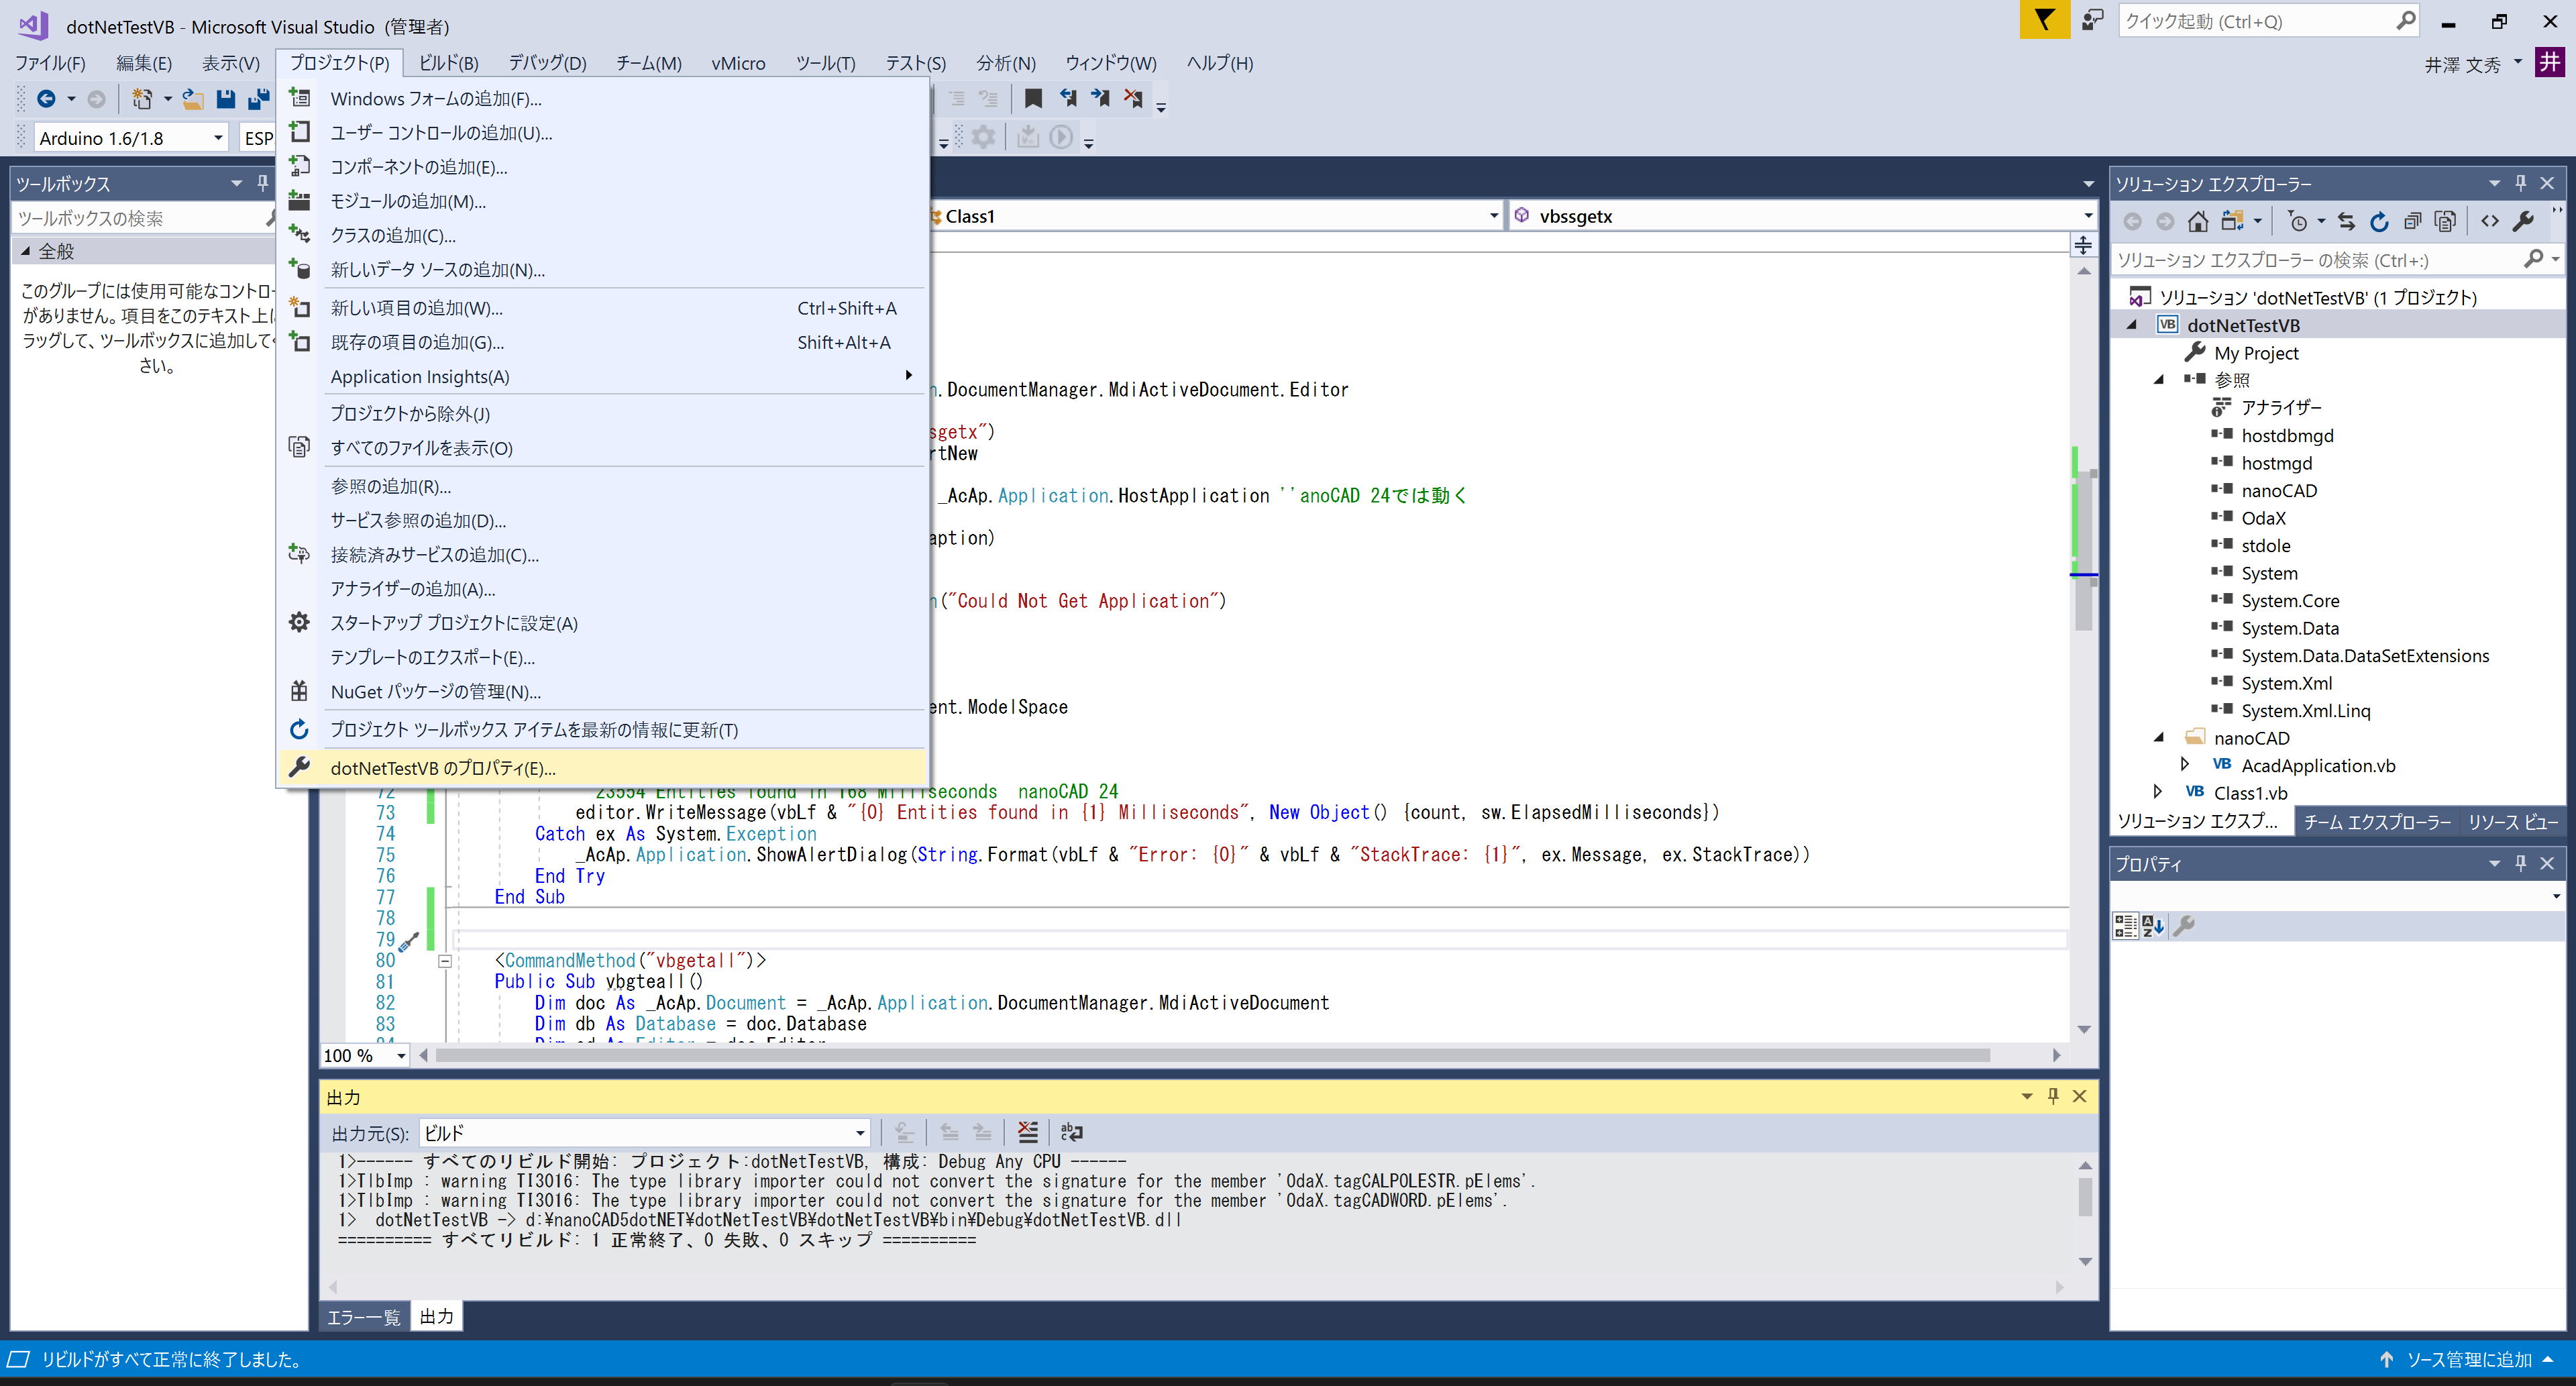Click Solution Explorer Refresh icon
Screen dimensions: 2576x1386
2379,221
